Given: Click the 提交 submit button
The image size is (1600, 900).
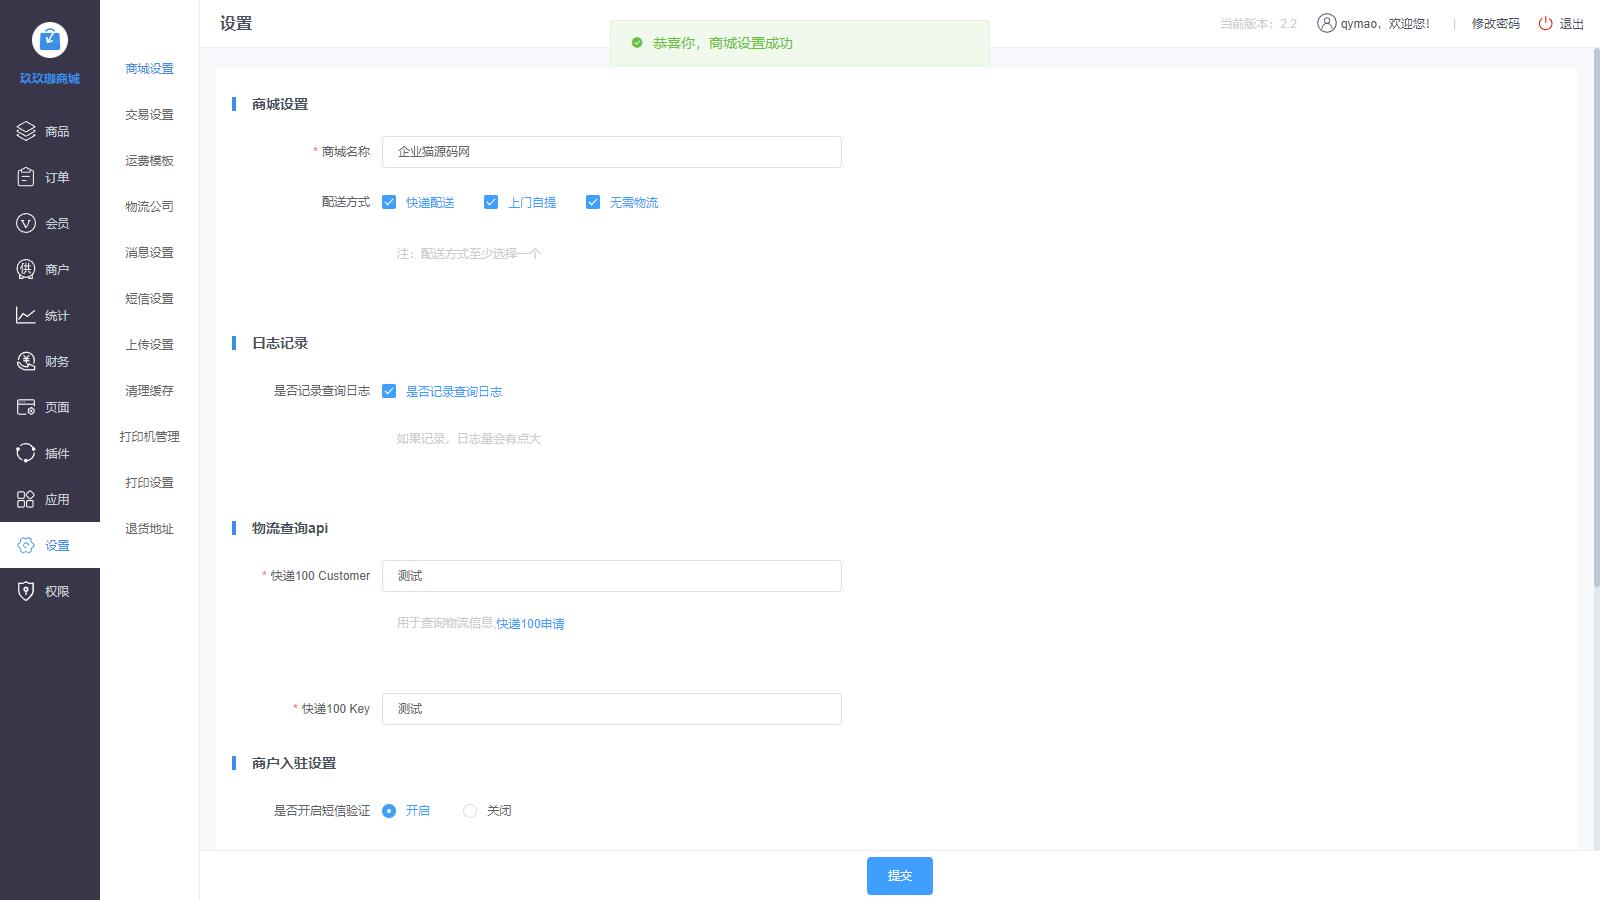Looking at the screenshot, I should pyautogui.click(x=900, y=876).
